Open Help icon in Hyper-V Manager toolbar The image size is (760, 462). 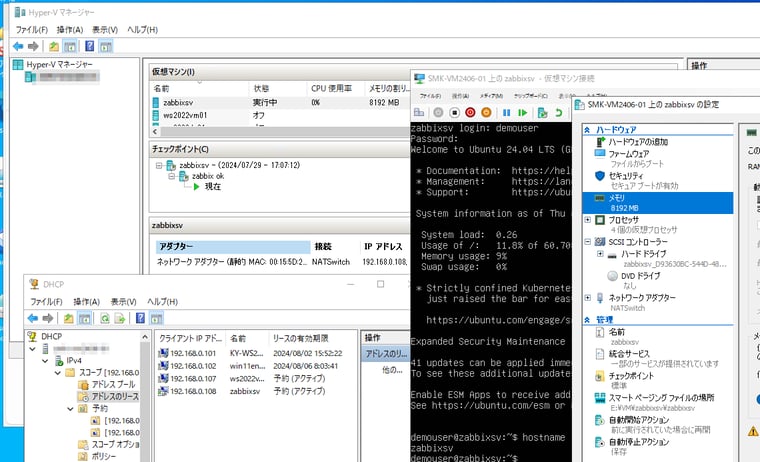[x=90, y=47]
